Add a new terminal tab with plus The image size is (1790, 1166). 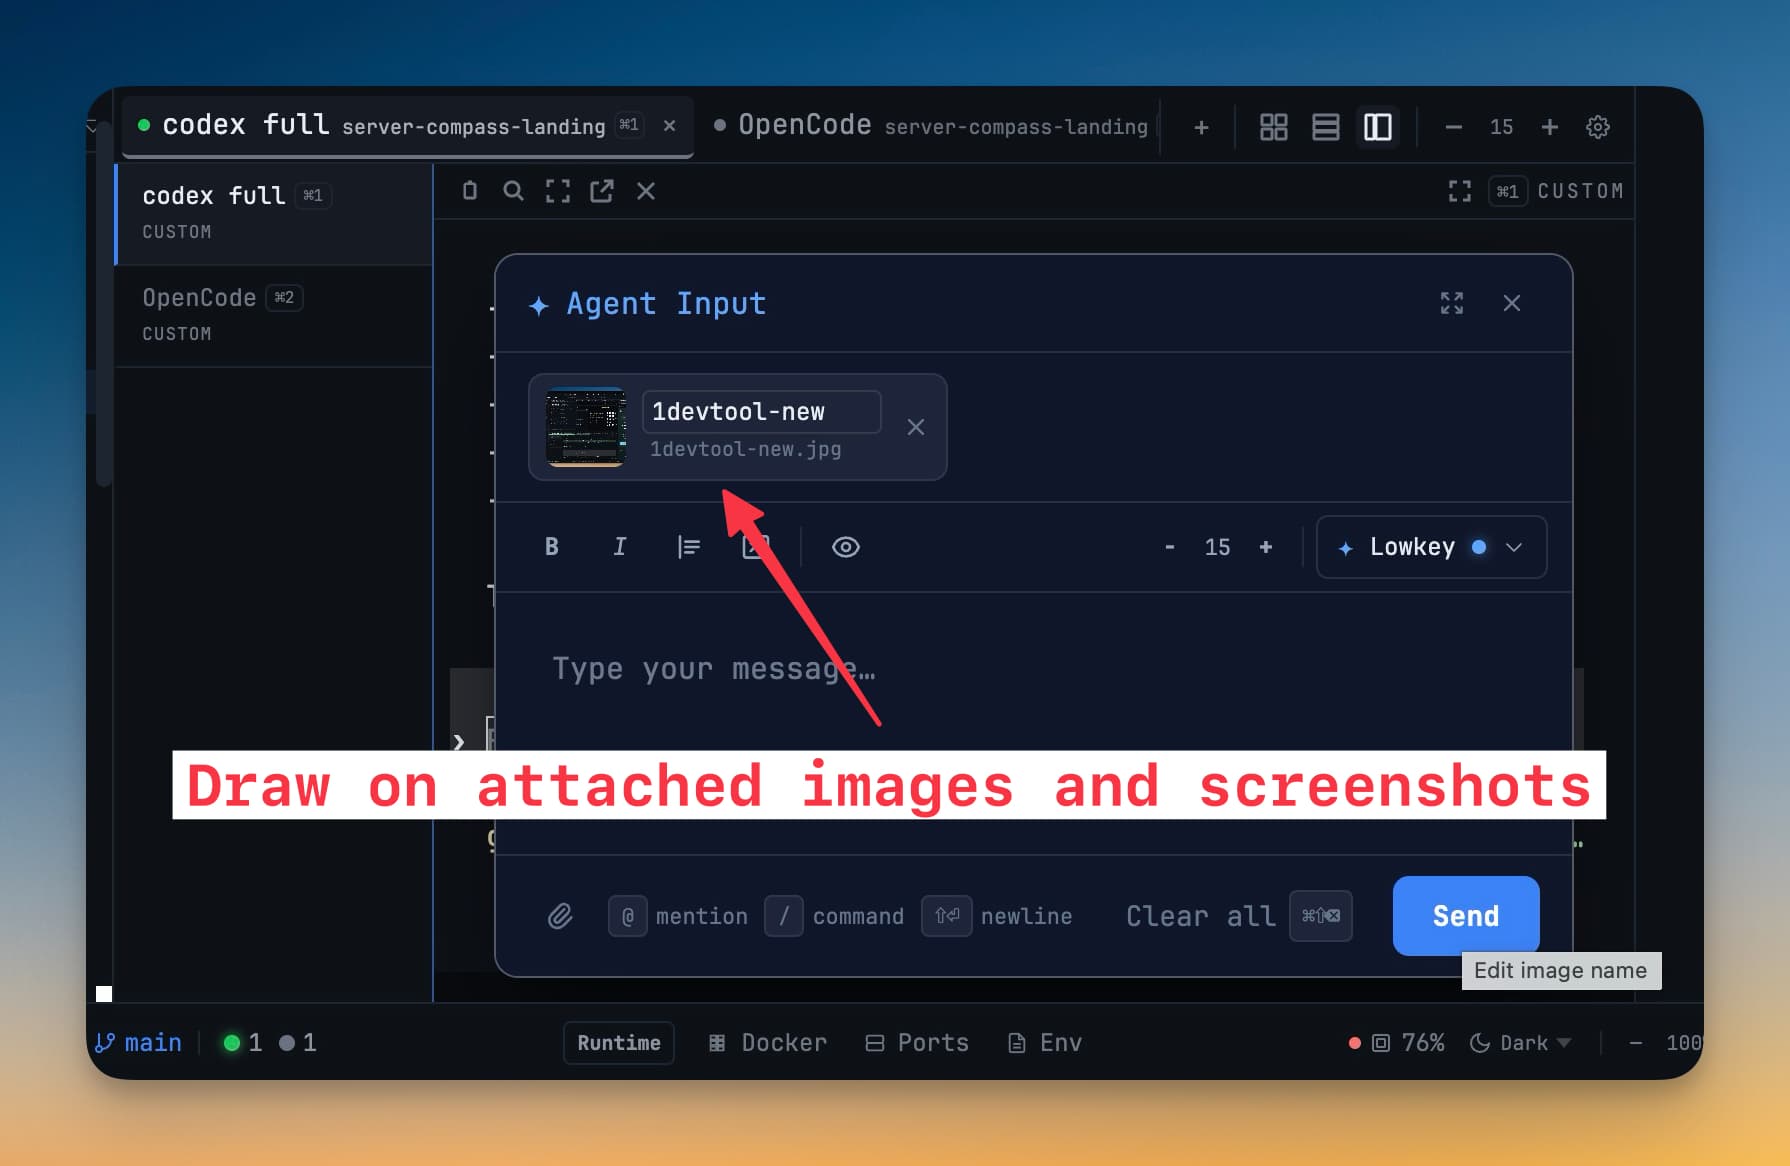(1201, 127)
